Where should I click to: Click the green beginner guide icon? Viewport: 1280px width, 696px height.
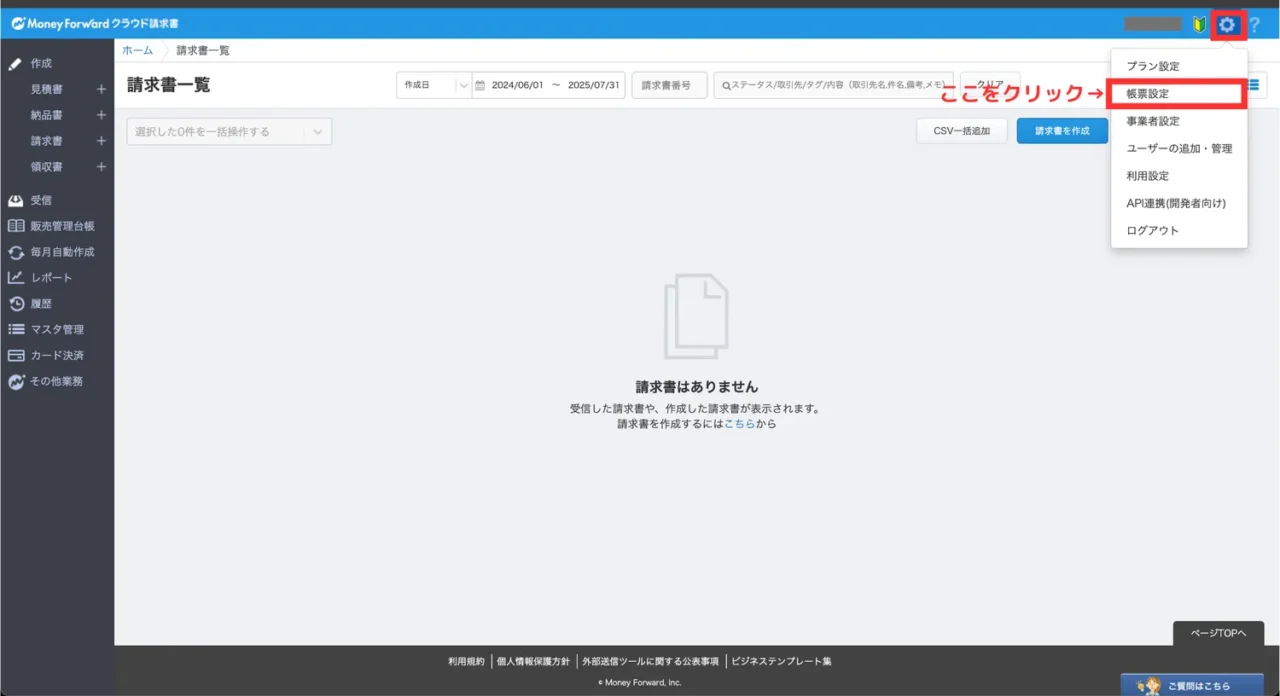tap(1199, 24)
